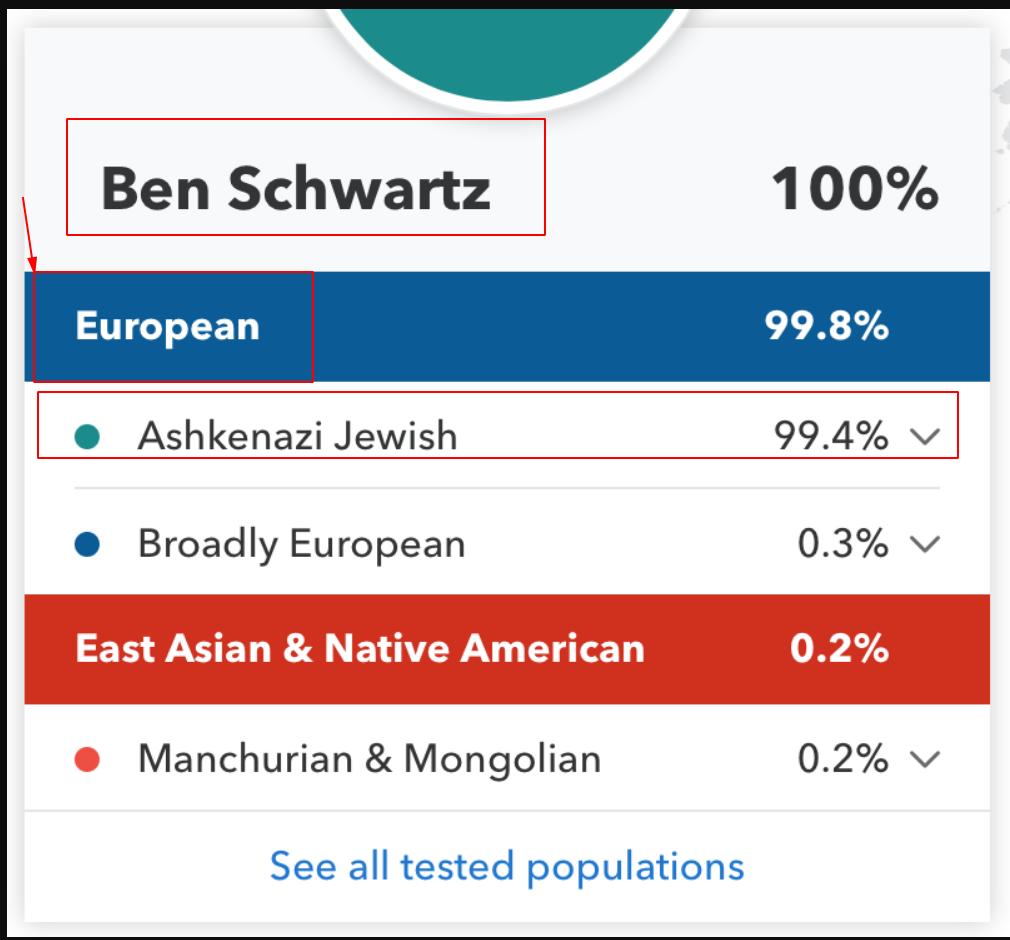Screen dimensions: 1010x940
Task: Click the 0.2% Manchurian & Mongolian value
Action: point(842,759)
